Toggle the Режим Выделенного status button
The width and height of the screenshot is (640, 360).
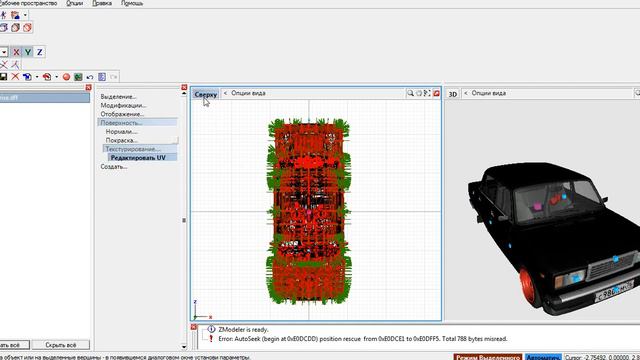point(488,357)
